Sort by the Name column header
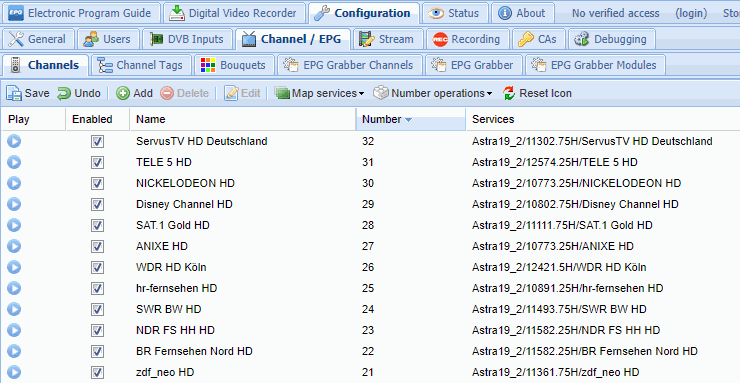This screenshot has height=383, width=740. tap(242, 119)
